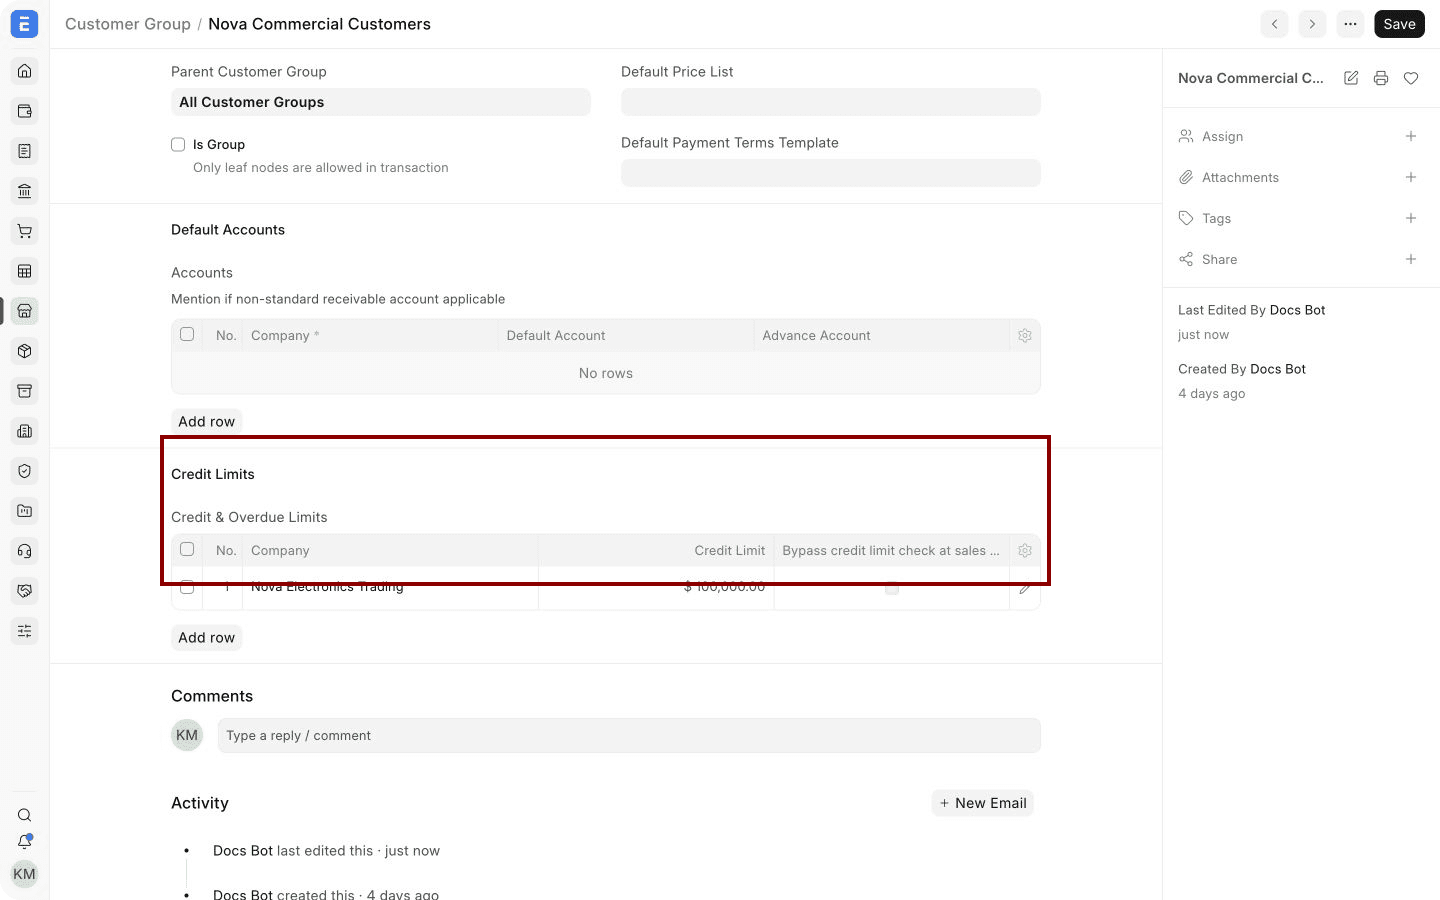Click the bank building sidebar icon

[x=25, y=191]
